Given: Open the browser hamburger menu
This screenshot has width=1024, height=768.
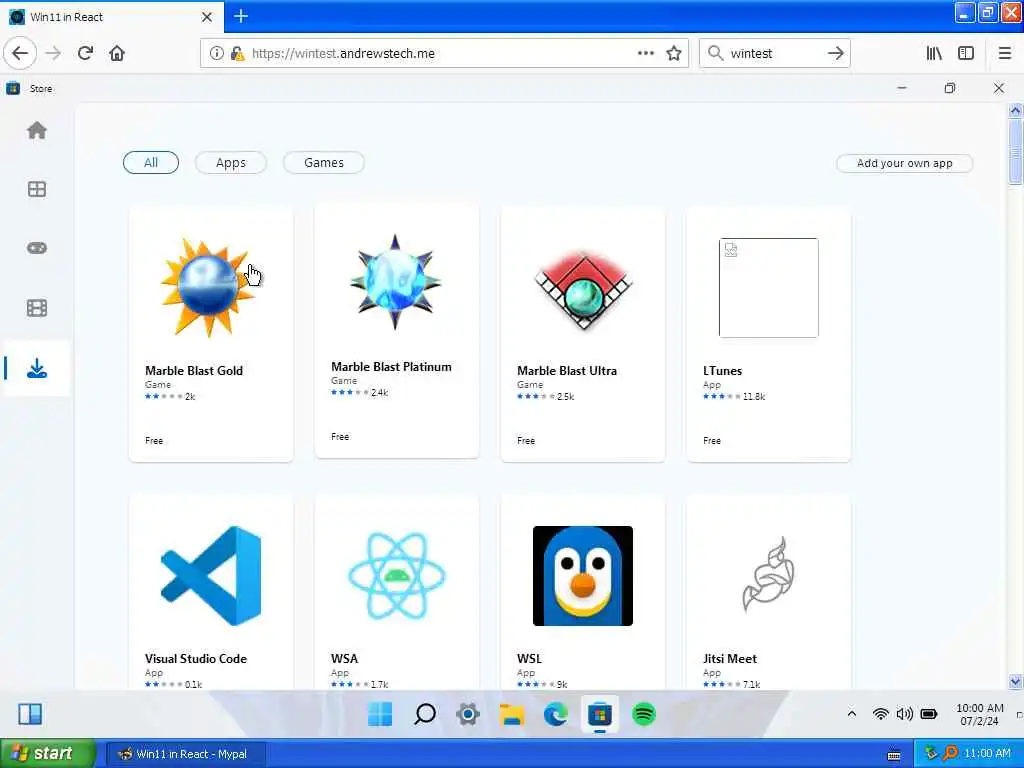Looking at the screenshot, I should [x=1005, y=54].
